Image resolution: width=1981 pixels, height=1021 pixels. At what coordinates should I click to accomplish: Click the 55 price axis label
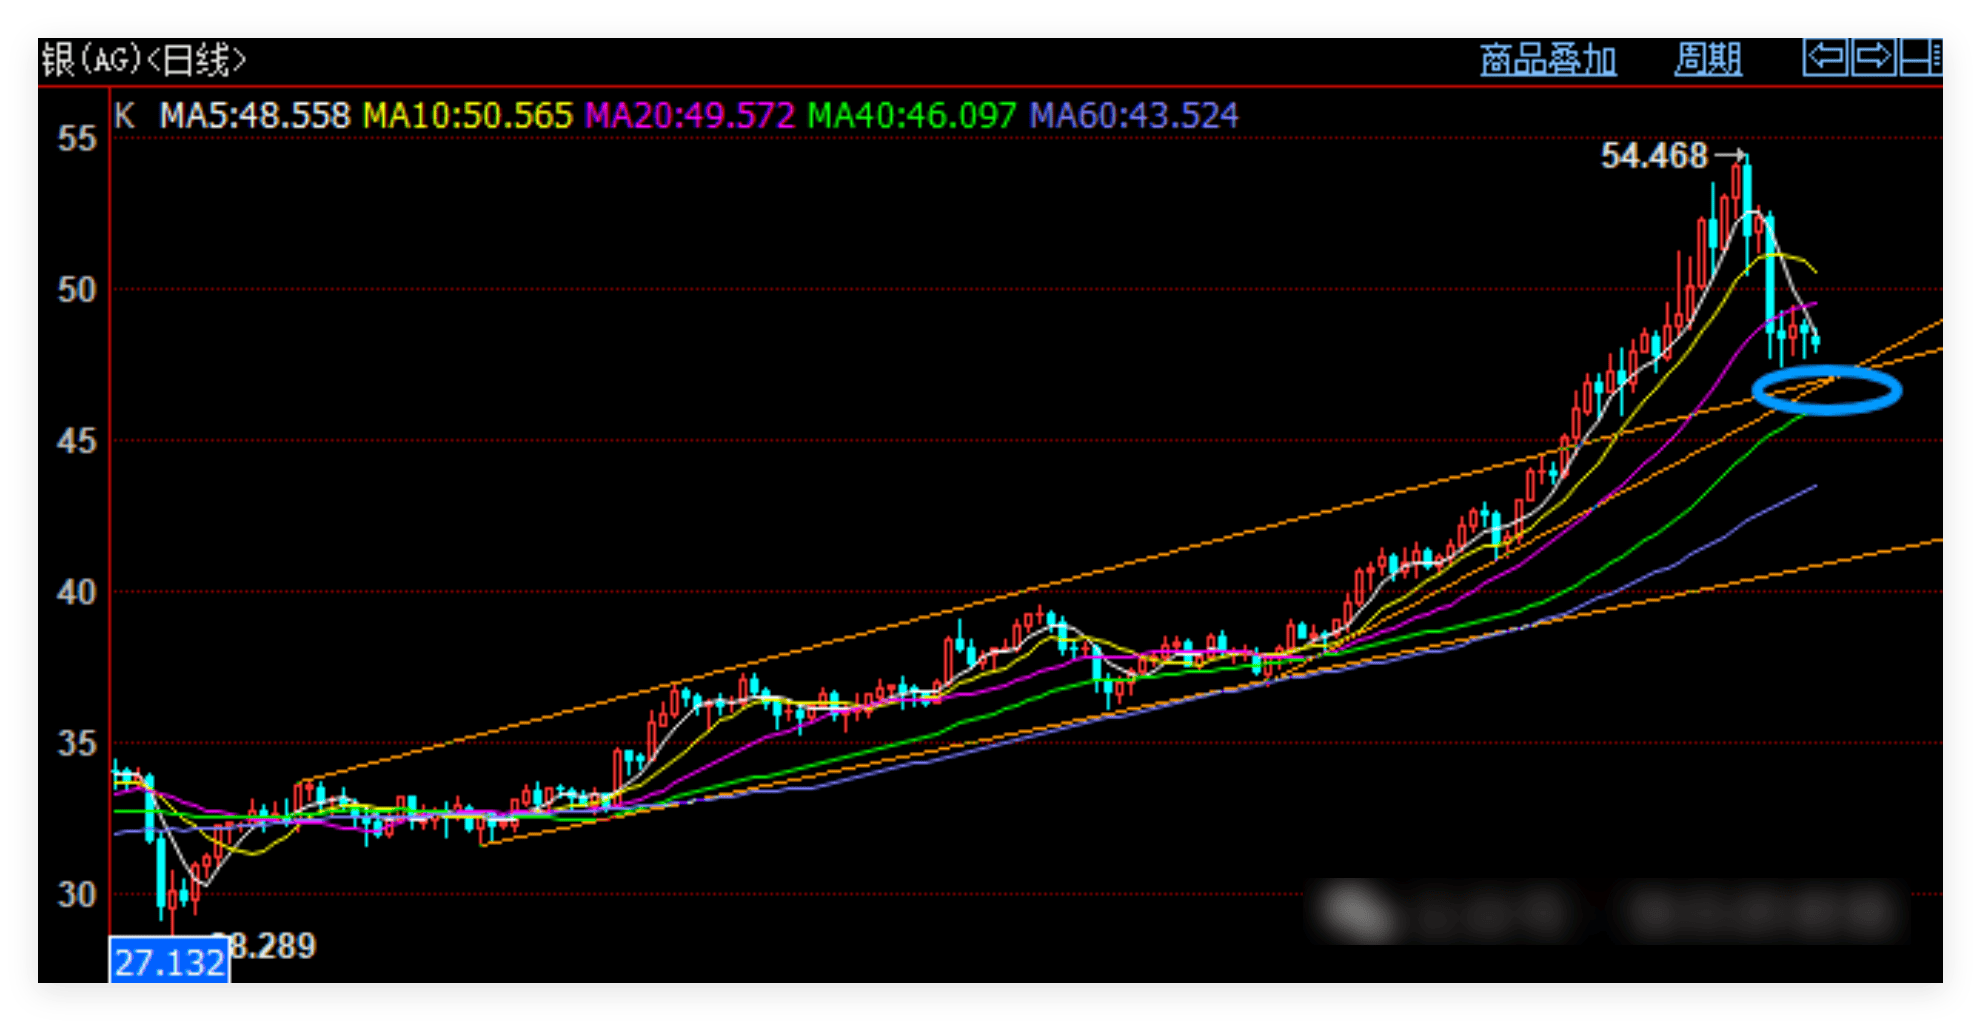pos(77,138)
